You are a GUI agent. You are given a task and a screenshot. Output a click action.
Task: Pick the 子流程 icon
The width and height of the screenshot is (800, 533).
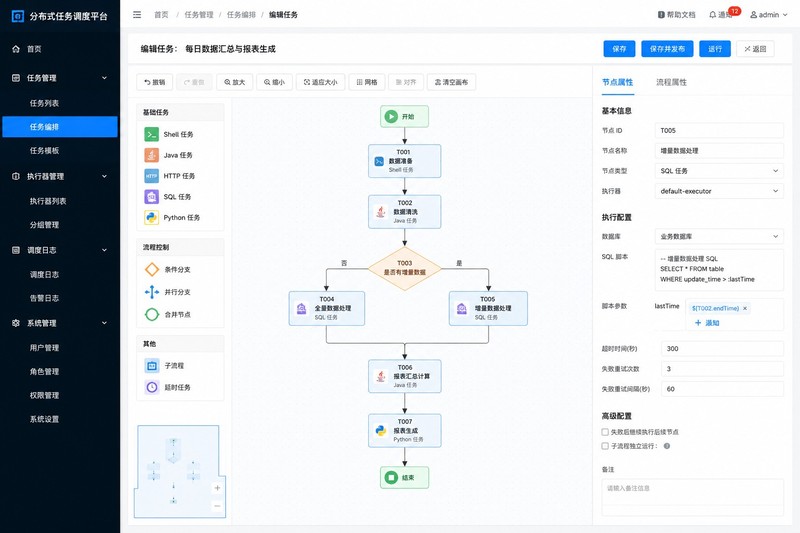pyautogui.click(x=152, y=366)
